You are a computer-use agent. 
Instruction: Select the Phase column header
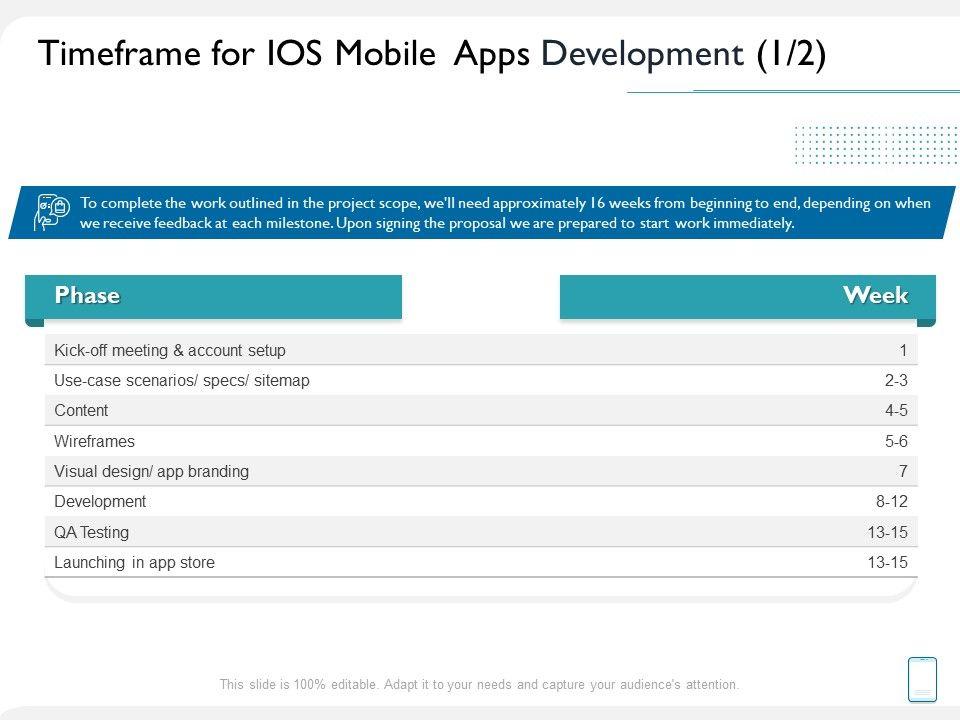213,296
